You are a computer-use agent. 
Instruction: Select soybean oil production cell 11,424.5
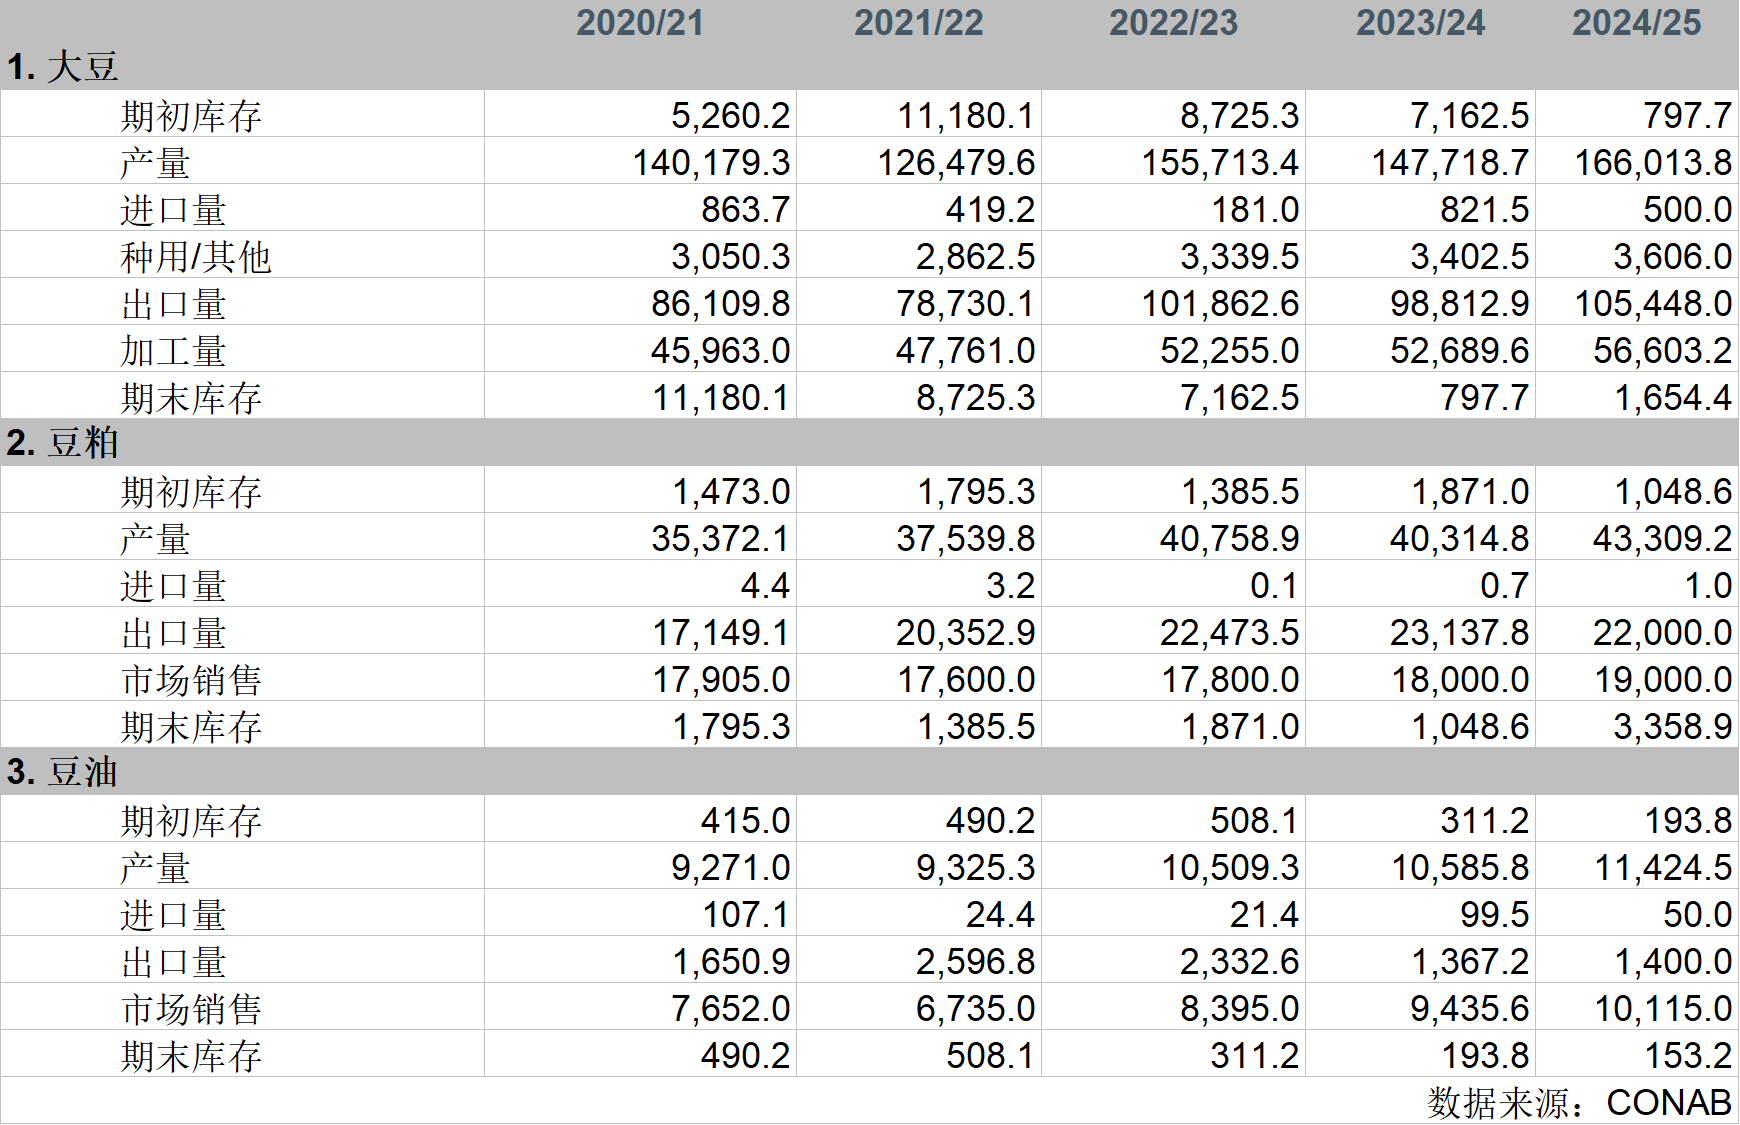pyautogui.click(x=1662, y=868)
